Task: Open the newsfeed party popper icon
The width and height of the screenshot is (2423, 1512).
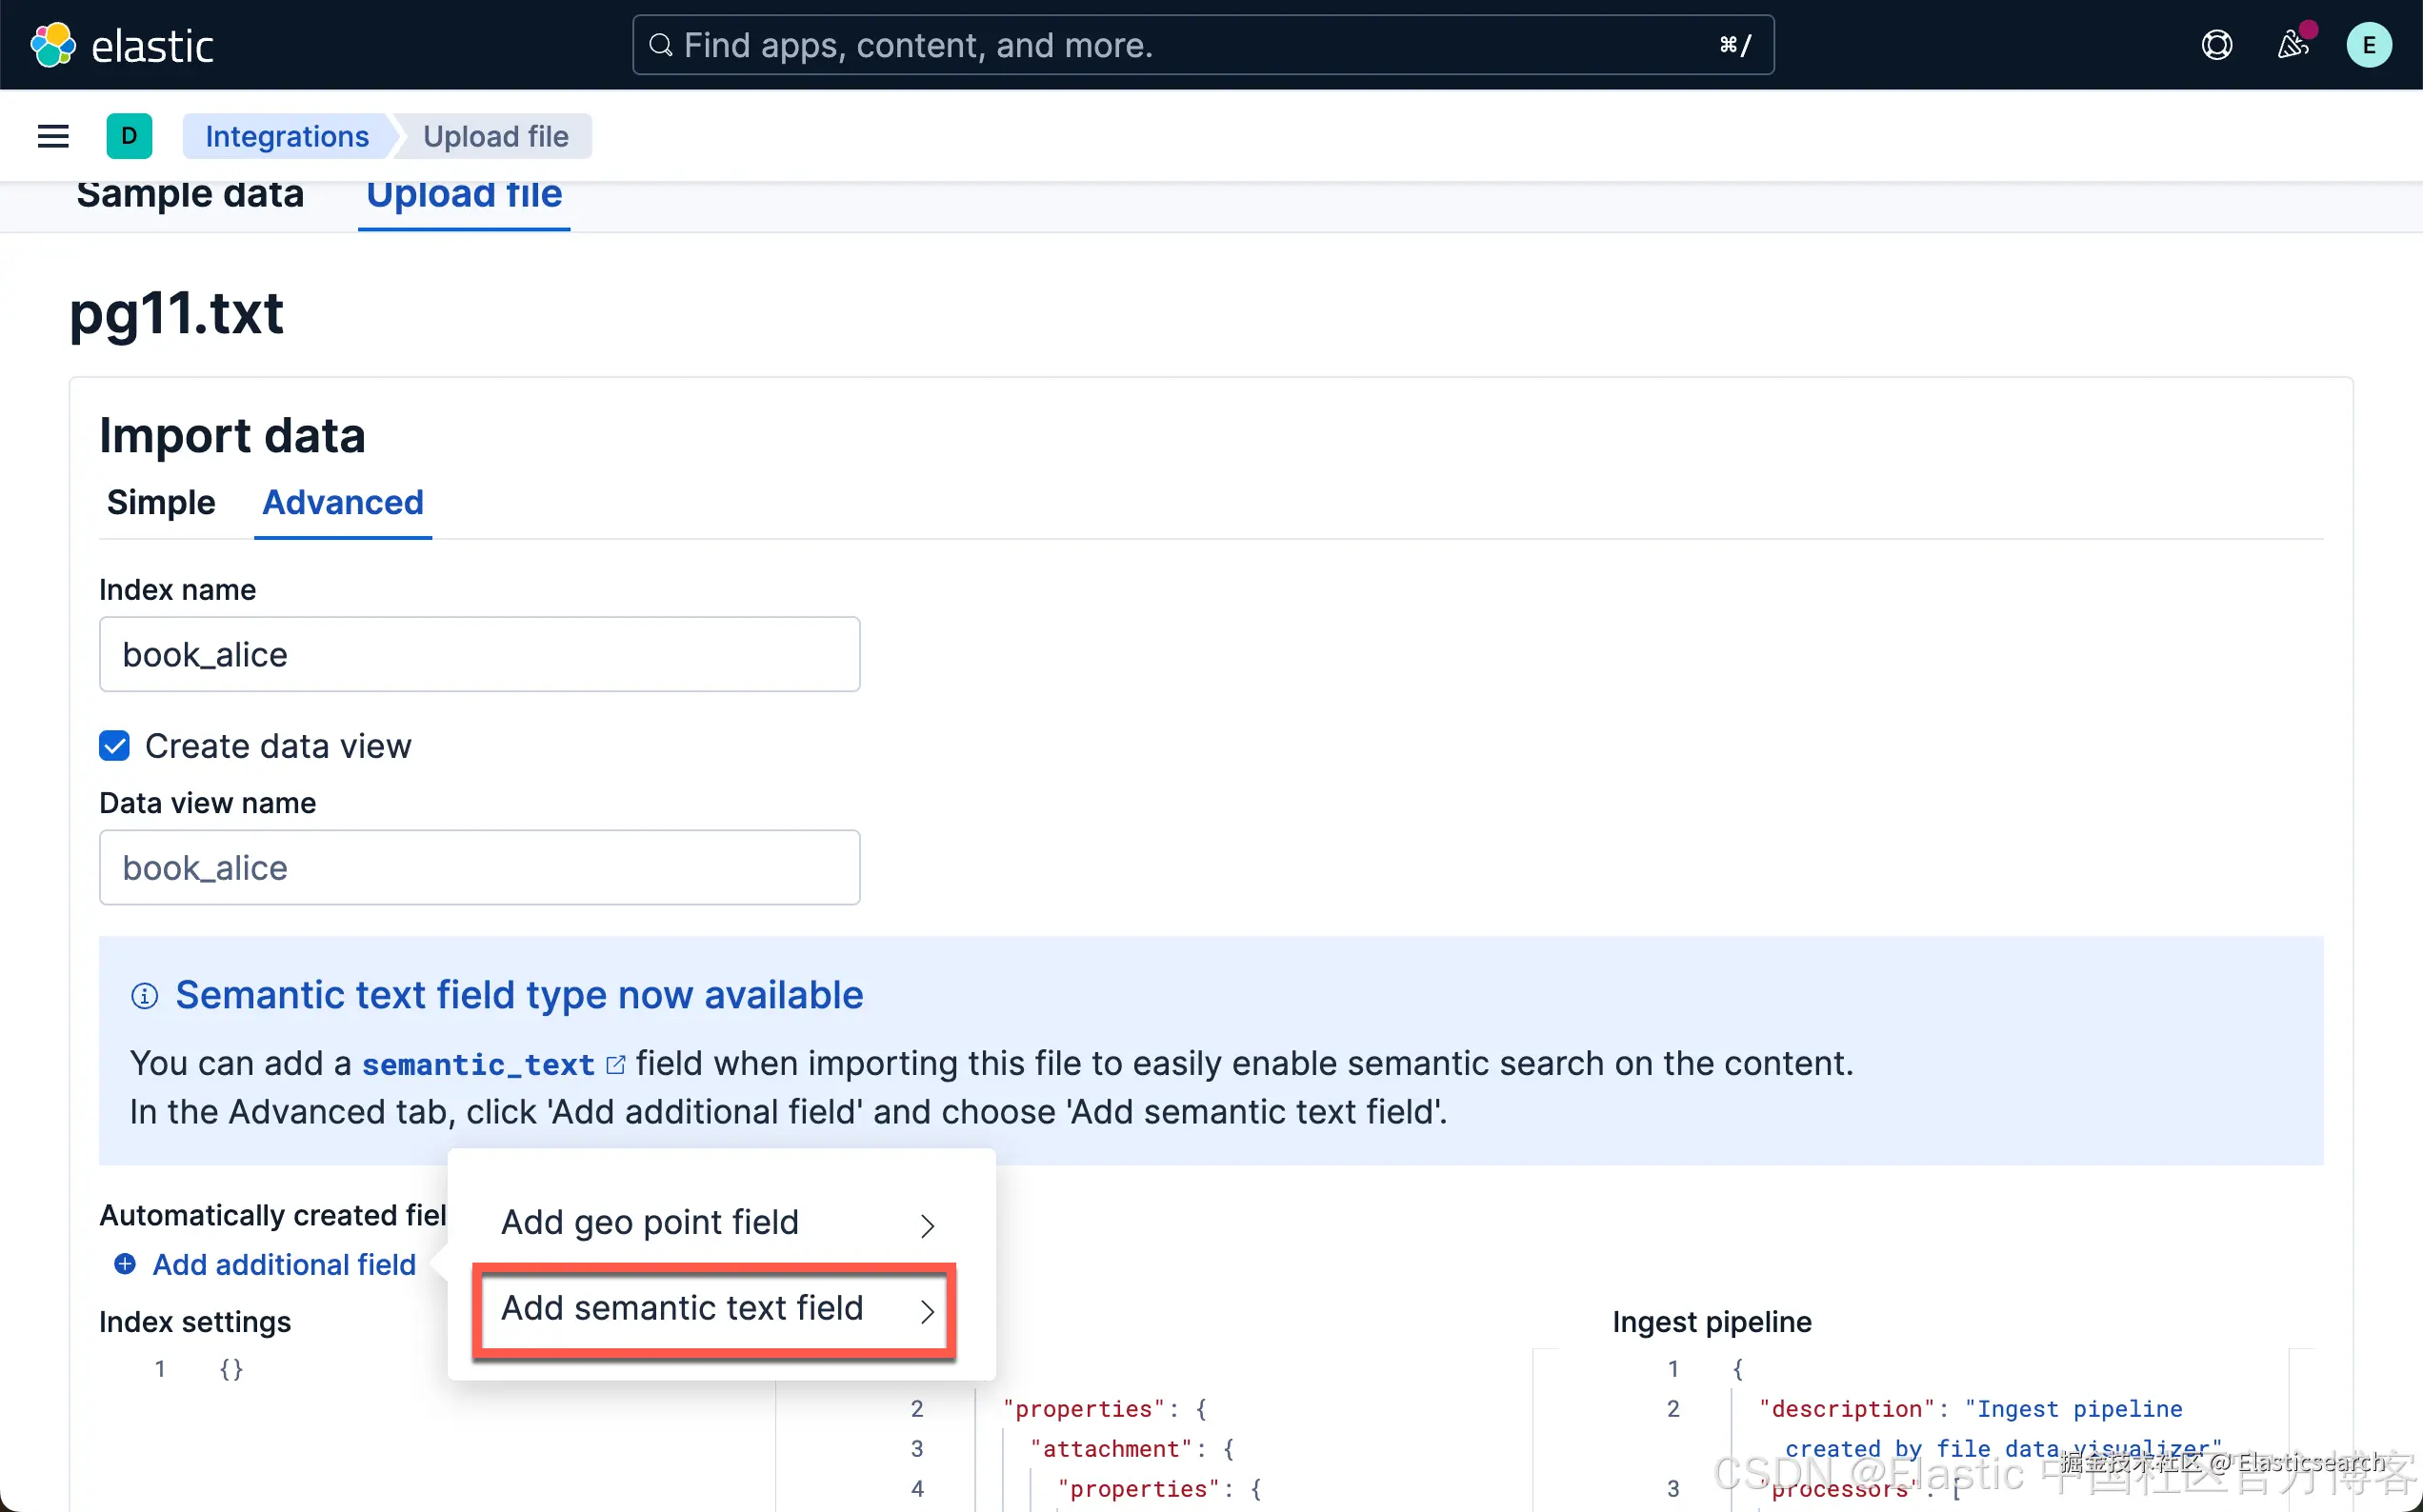Action: pos(2292,45)
